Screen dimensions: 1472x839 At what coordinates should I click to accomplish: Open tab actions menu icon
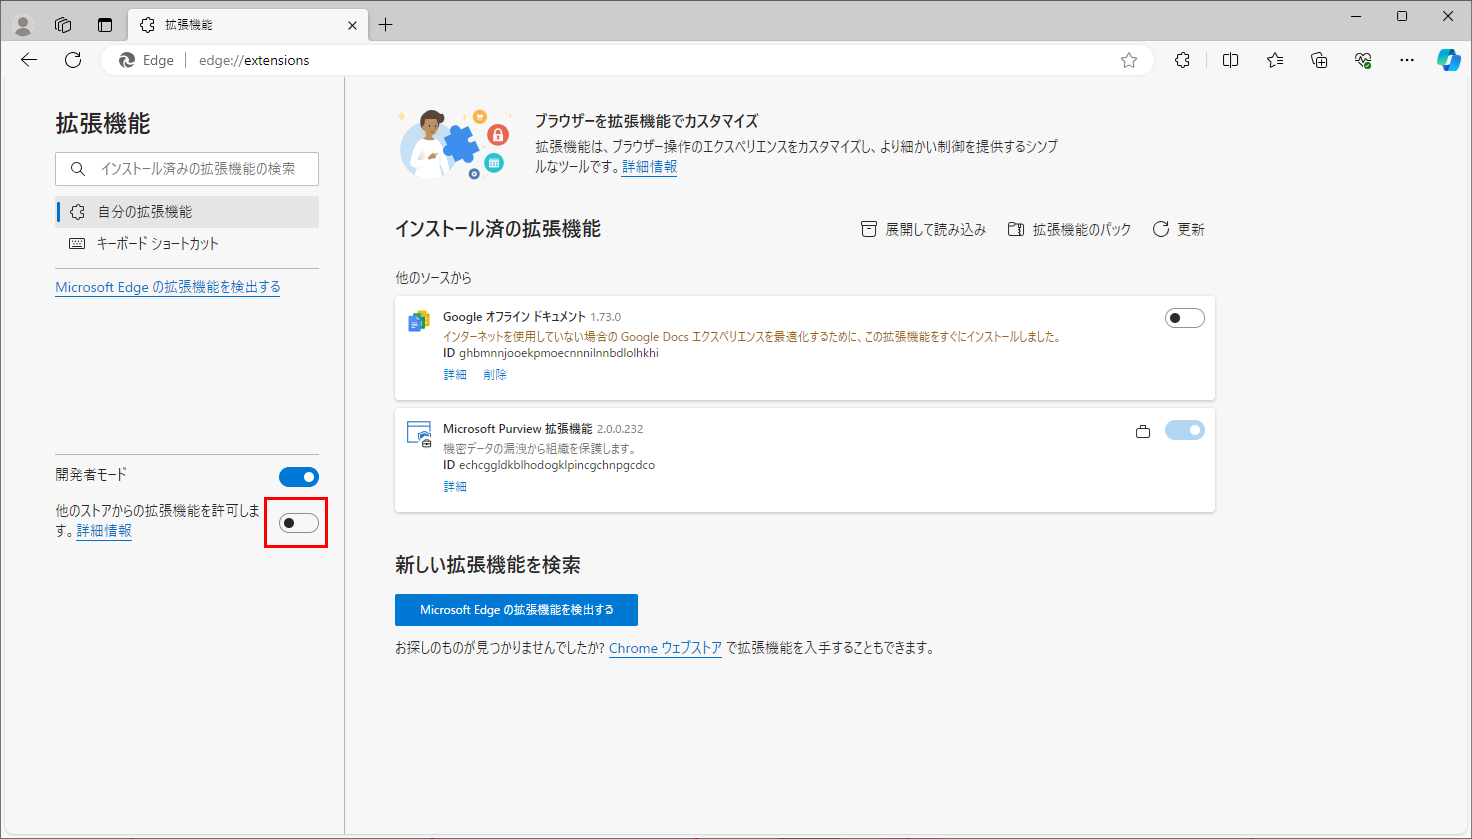click(x=105, y=25)
